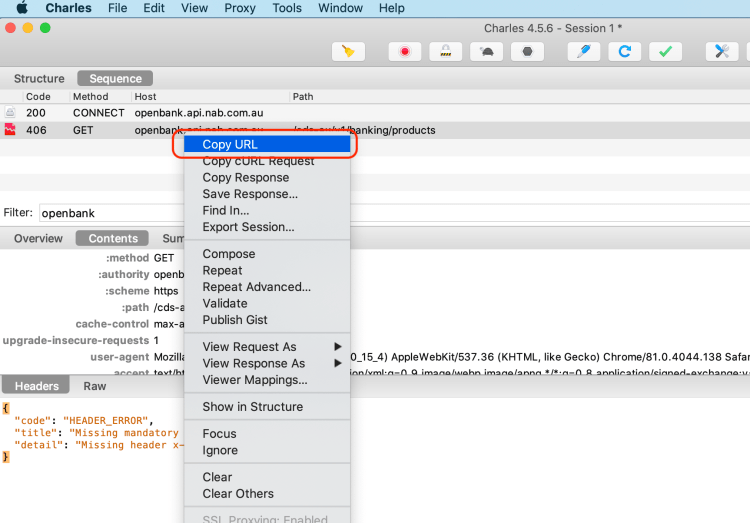The image size is (750, 523).
Task: Enable throttling with the turtle icon
Action: [x=486, y=51]
